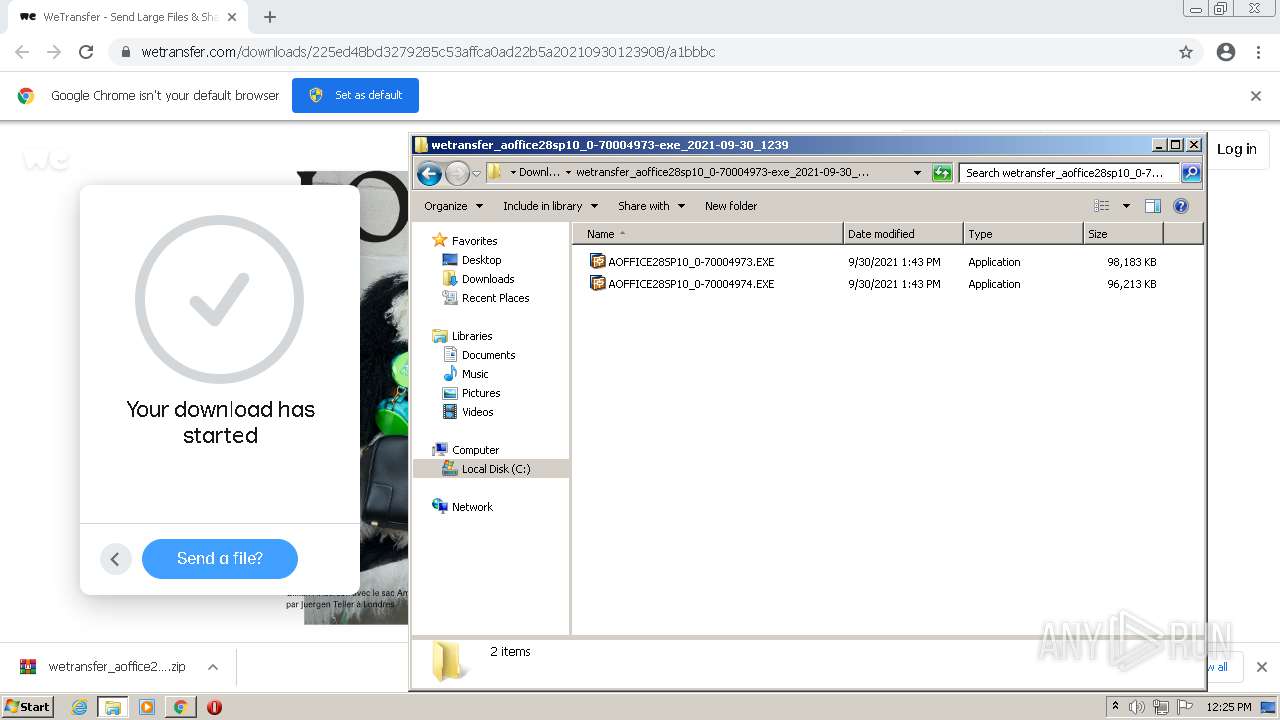Image resolution: width=1280 pixels, height=720 pixels.
Task: Click the back arrow in WeTransfer panel
Action: tap(116, 559)
